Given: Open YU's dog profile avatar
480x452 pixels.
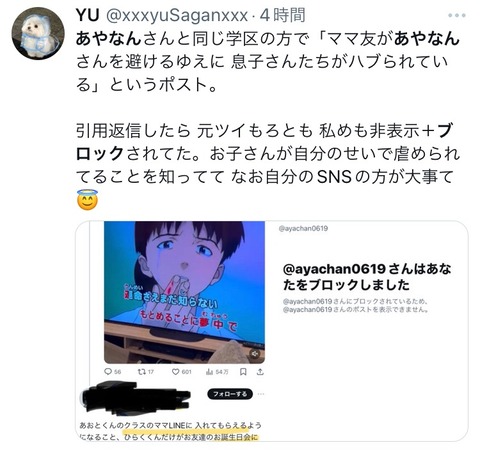Looking at the screenshot, I should pos(38,33).
